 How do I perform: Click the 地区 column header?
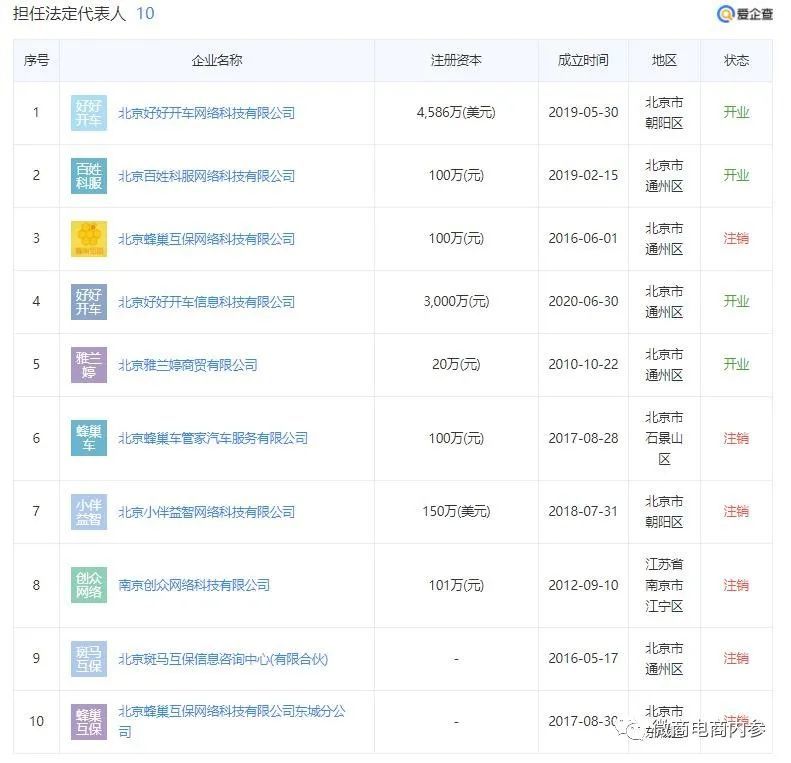[x=664, y=61]
